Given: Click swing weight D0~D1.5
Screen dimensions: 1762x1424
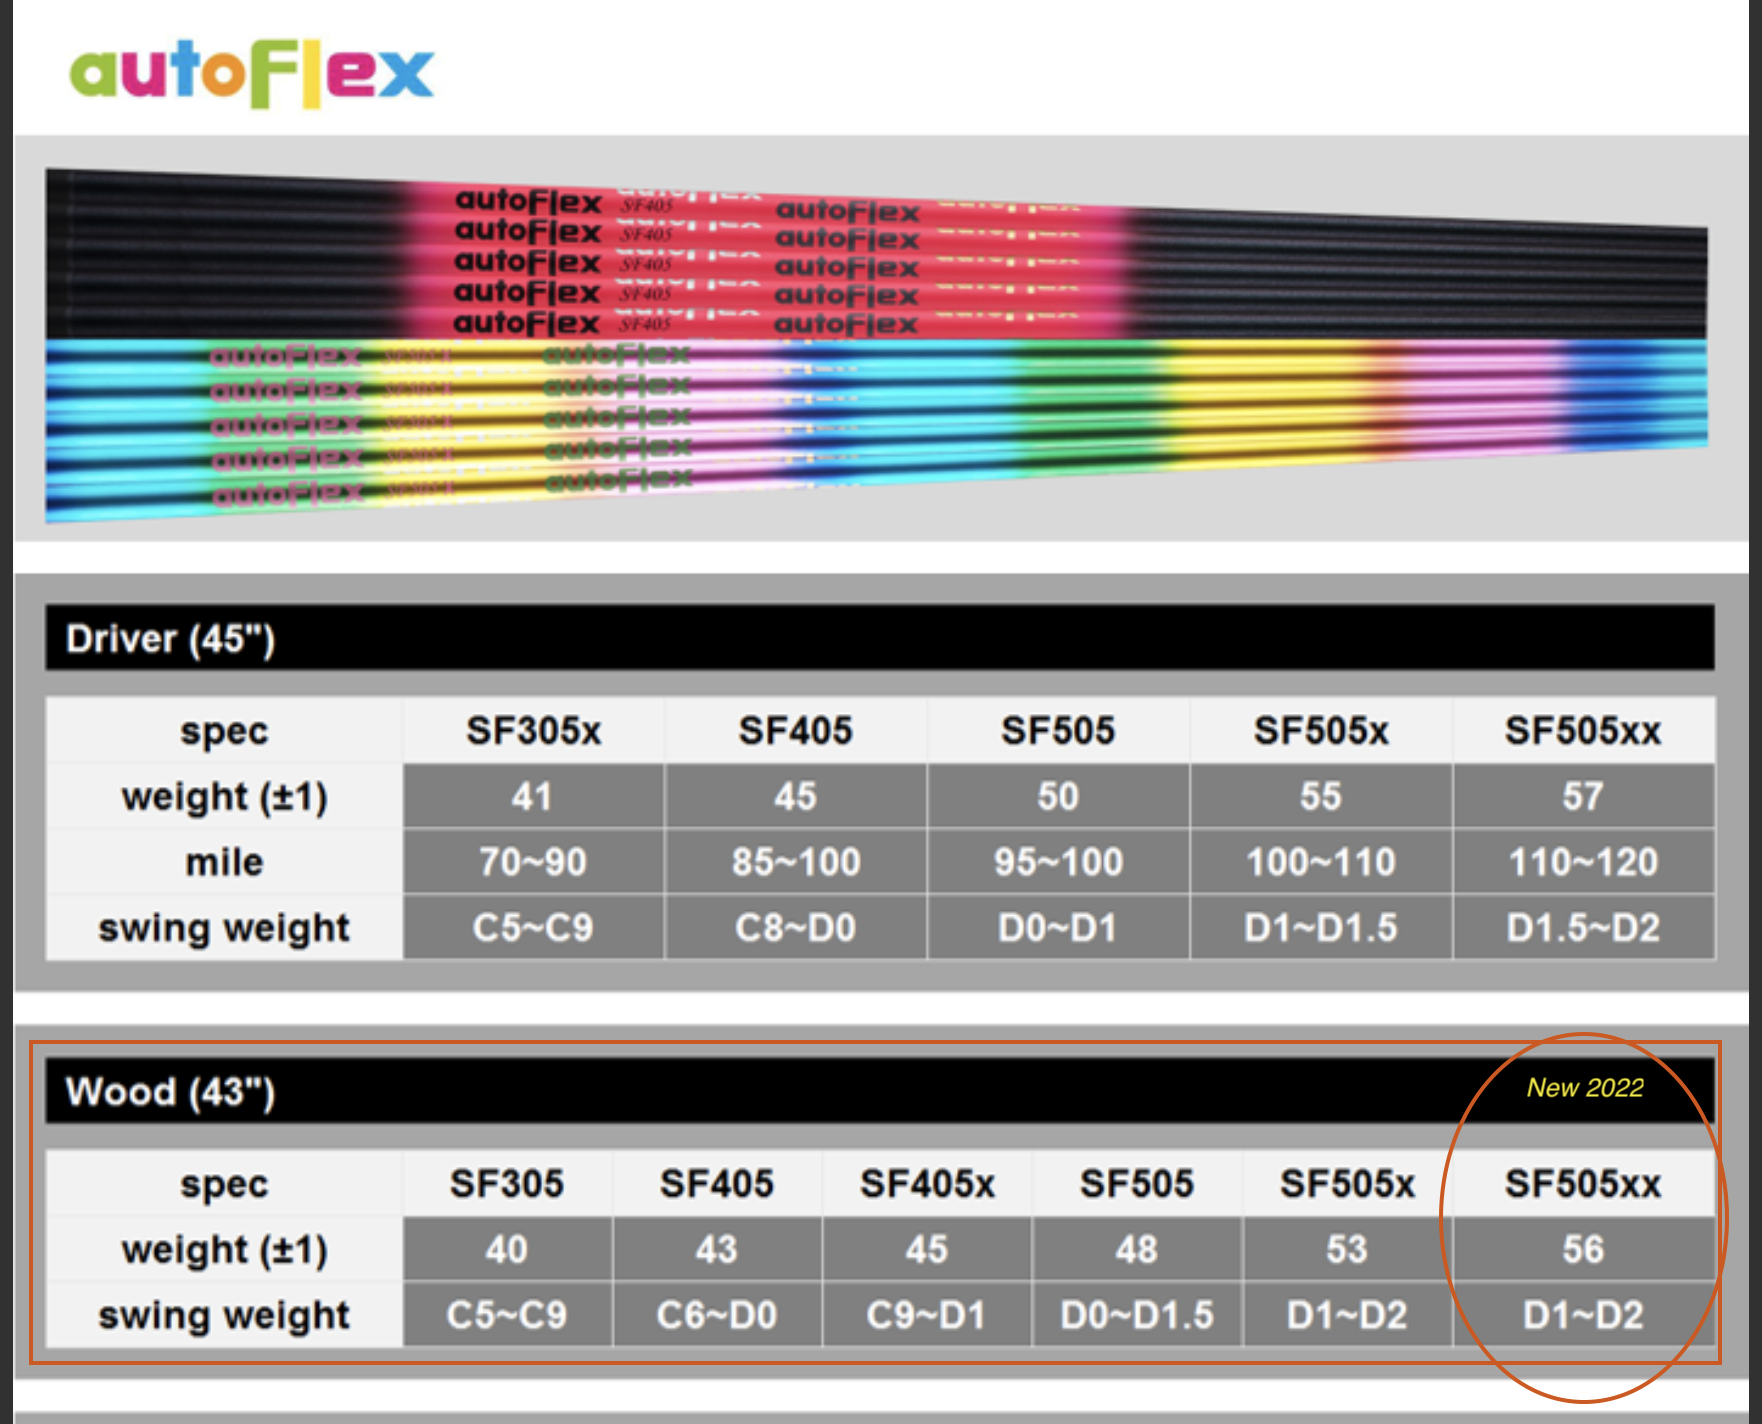Looking at the screenshot, I should [x=1137, y=1315].
